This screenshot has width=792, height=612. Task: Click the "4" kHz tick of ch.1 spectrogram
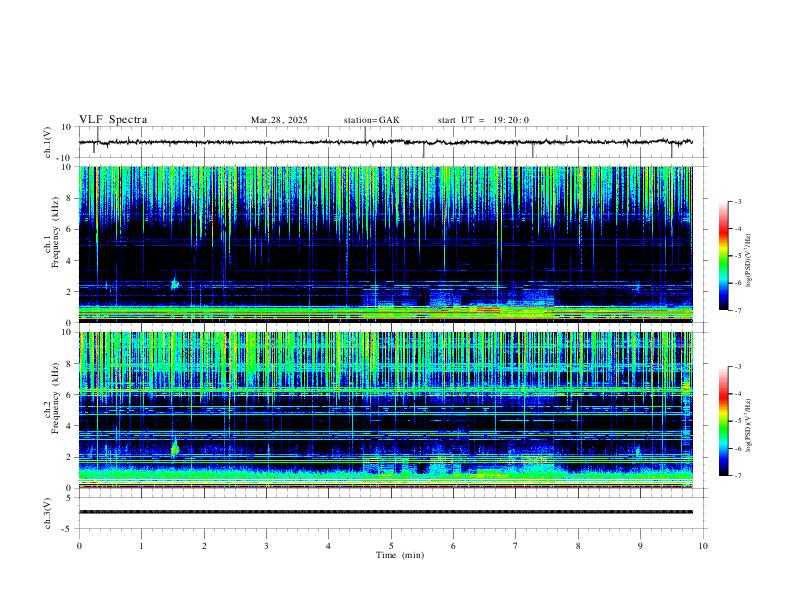coord(70,261)
